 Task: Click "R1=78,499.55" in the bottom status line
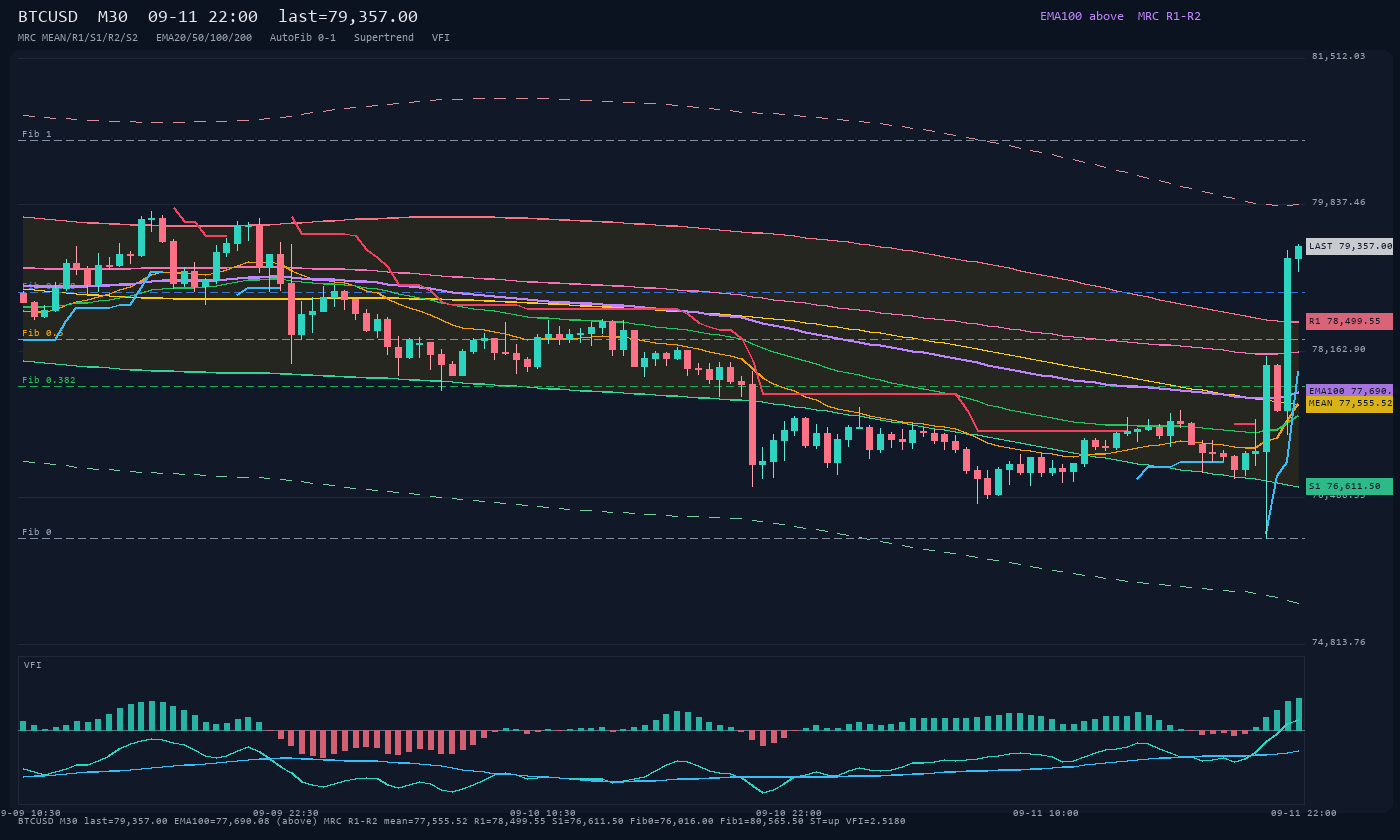[510, 821]
